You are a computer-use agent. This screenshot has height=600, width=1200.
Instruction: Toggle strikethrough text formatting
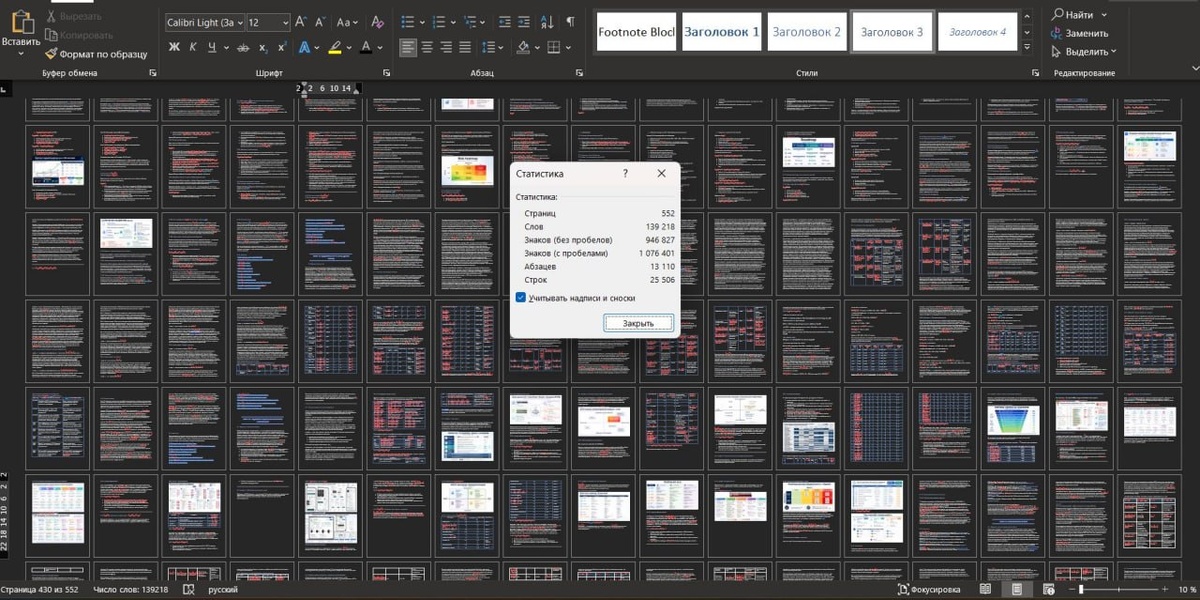click(242, 47)
